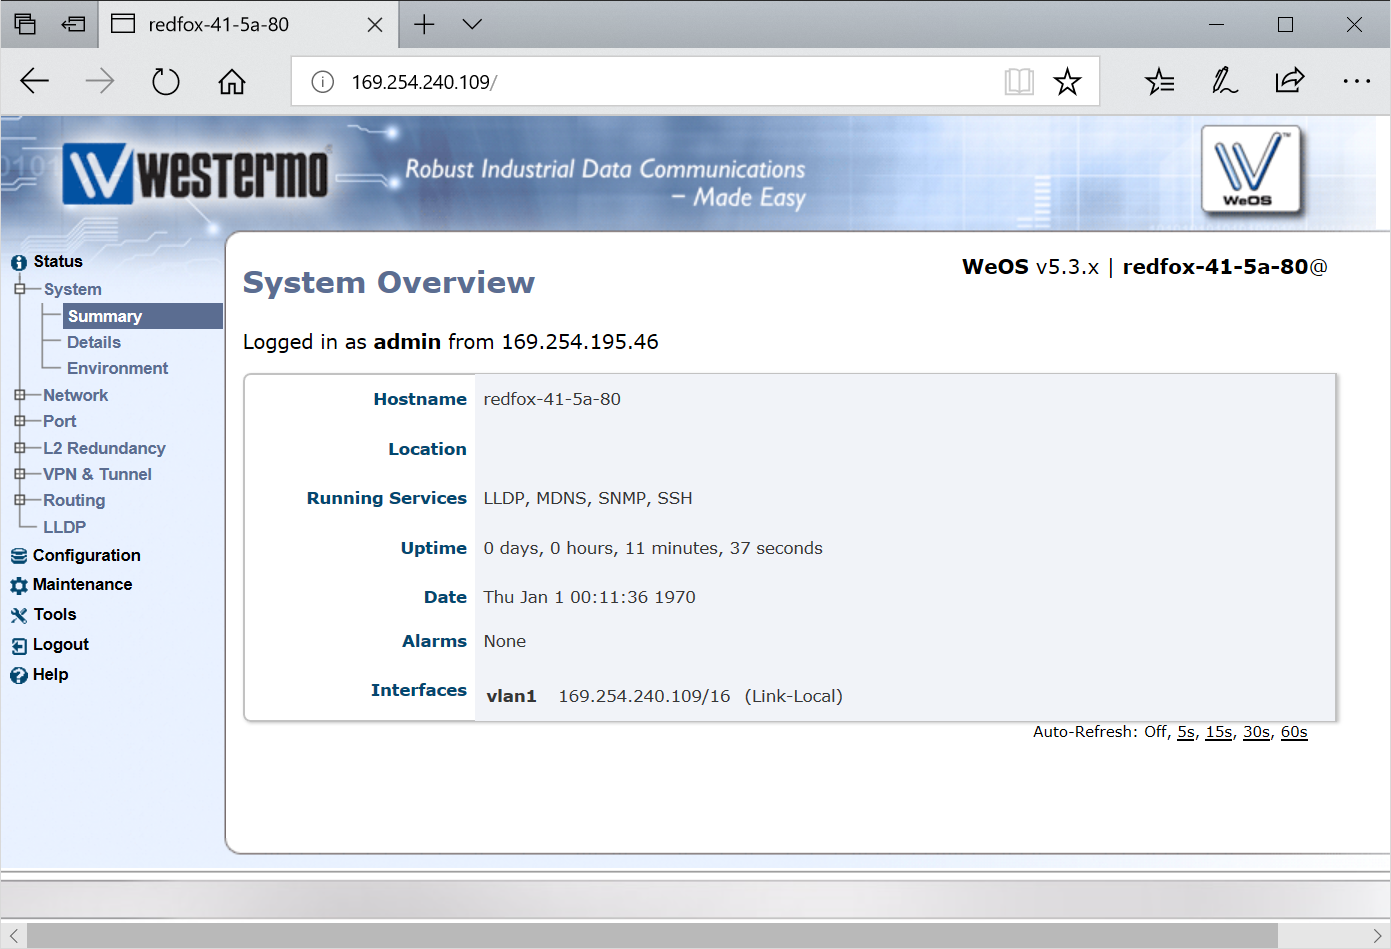Click the Westermo logo
The width and height of the screenshot is (1391, 949).
coord(196,173)
